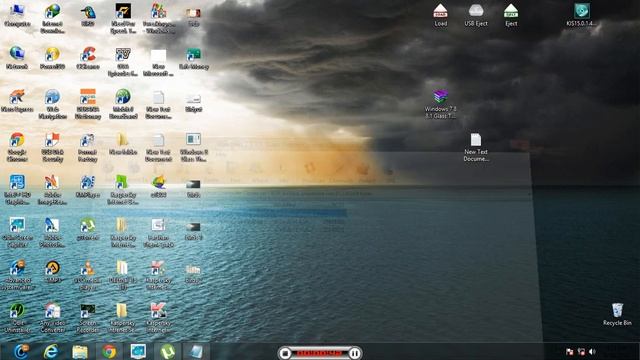This screenshot has width=640, height=360.
Task: Open New Text Document beside the archive
Action: (476, 147)
